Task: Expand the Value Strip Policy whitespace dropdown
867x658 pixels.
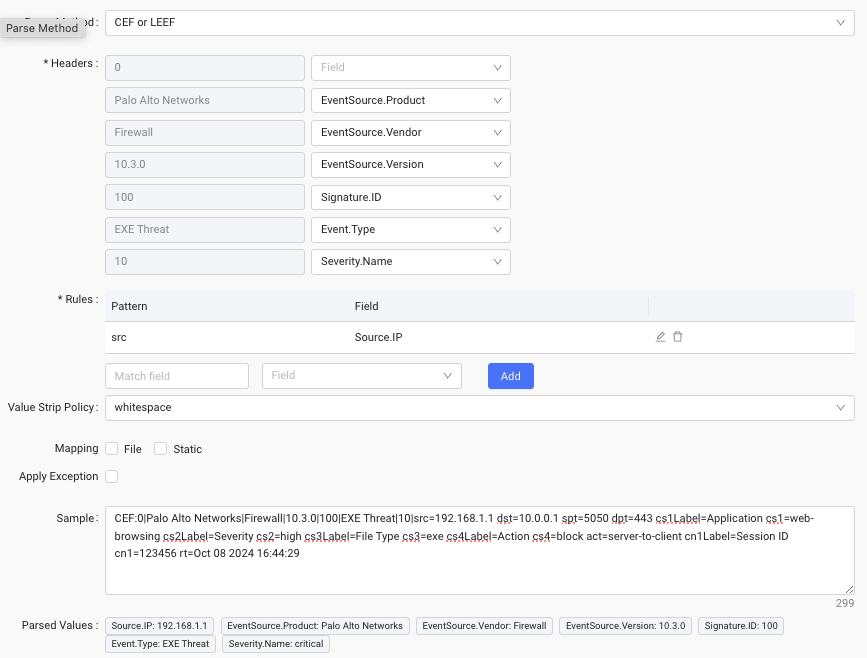Action: 479,408
